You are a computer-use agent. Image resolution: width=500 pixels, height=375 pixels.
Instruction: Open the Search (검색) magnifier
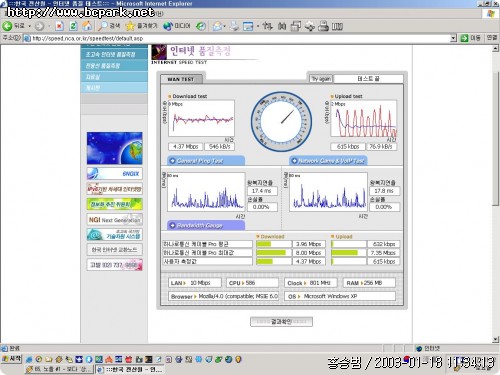103,26
